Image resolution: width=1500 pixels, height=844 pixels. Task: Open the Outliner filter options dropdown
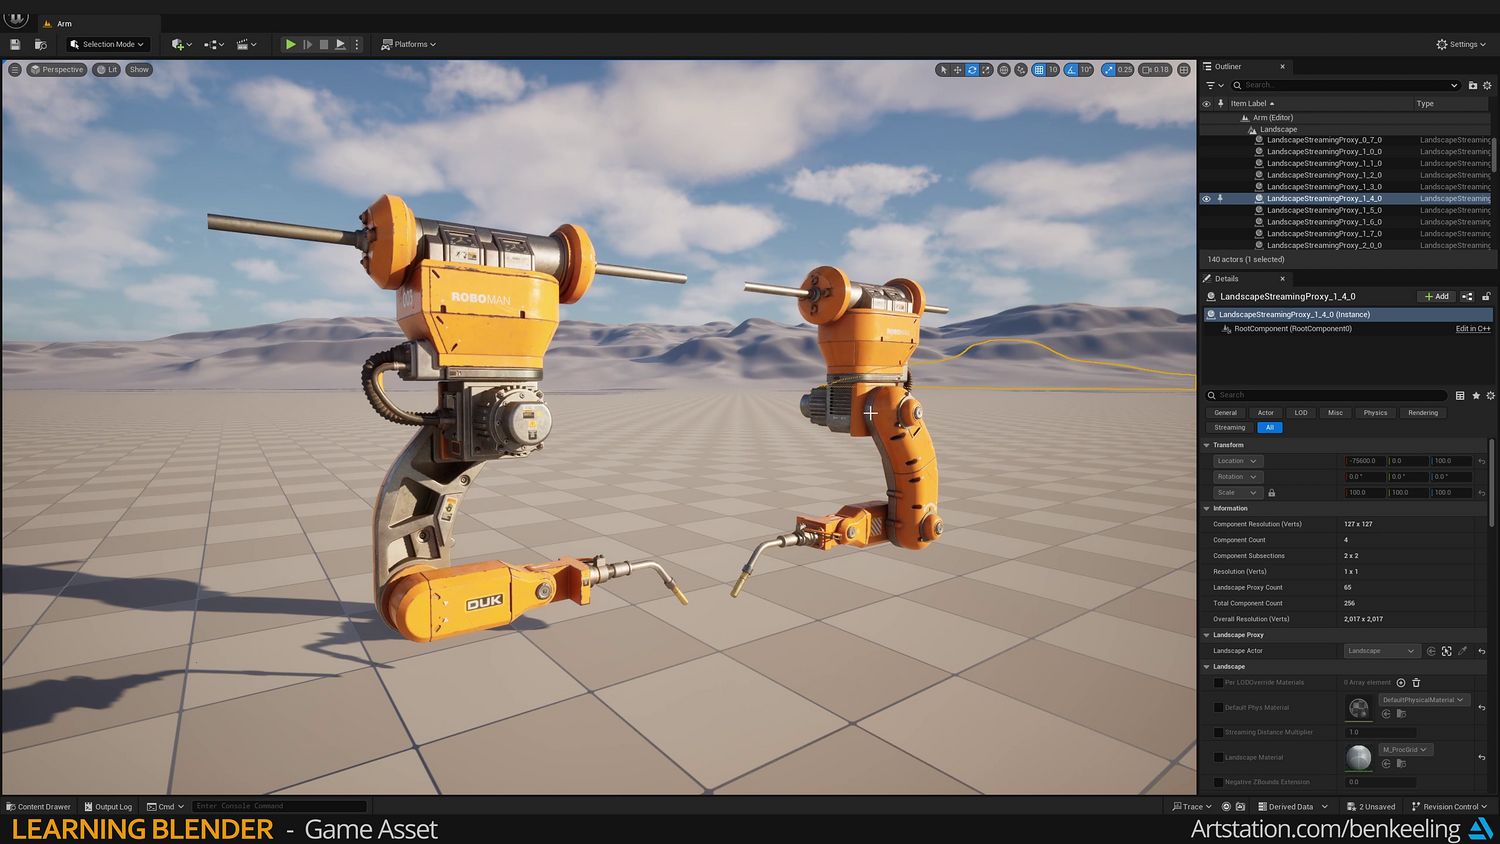1214,86
